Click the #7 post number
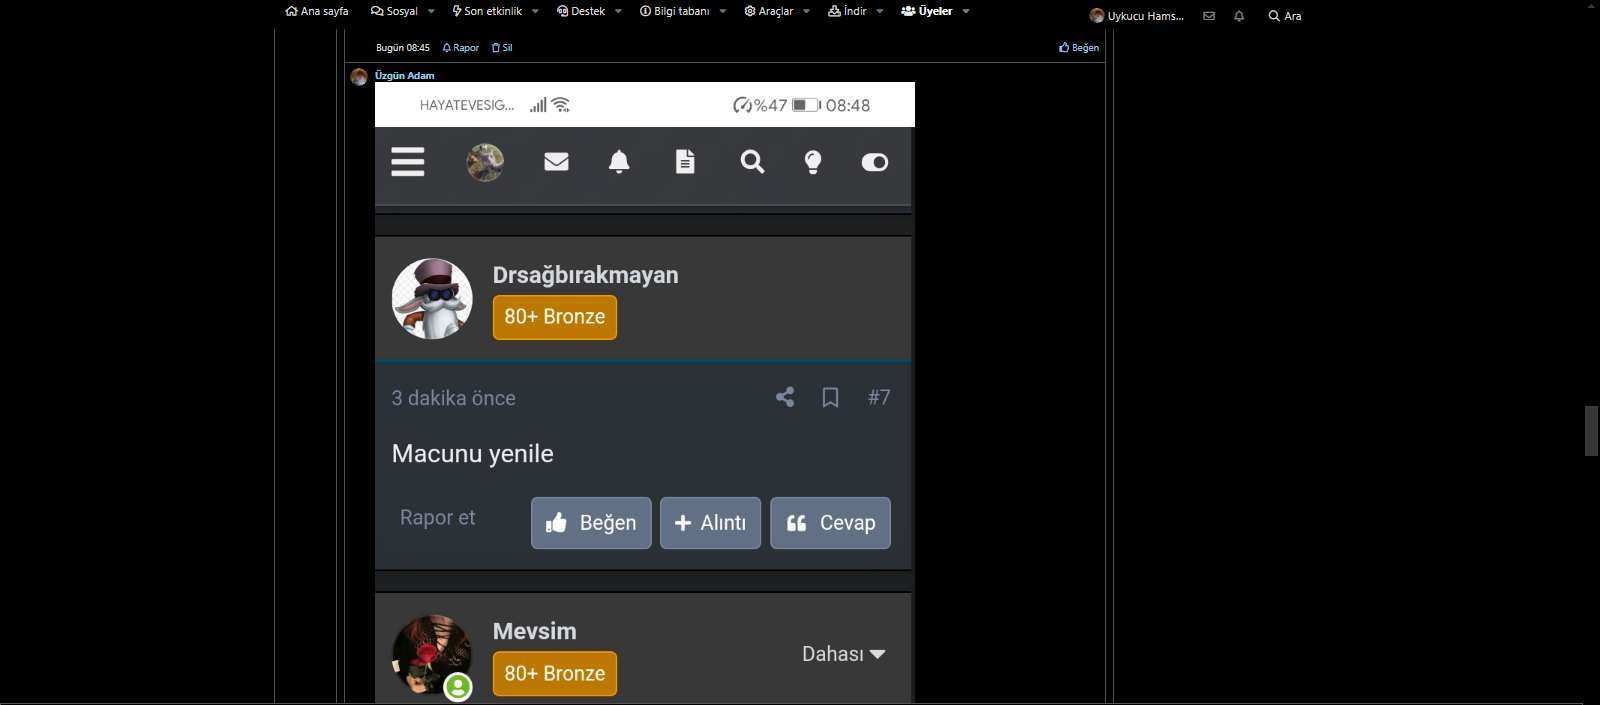 (x=879, y=398)
